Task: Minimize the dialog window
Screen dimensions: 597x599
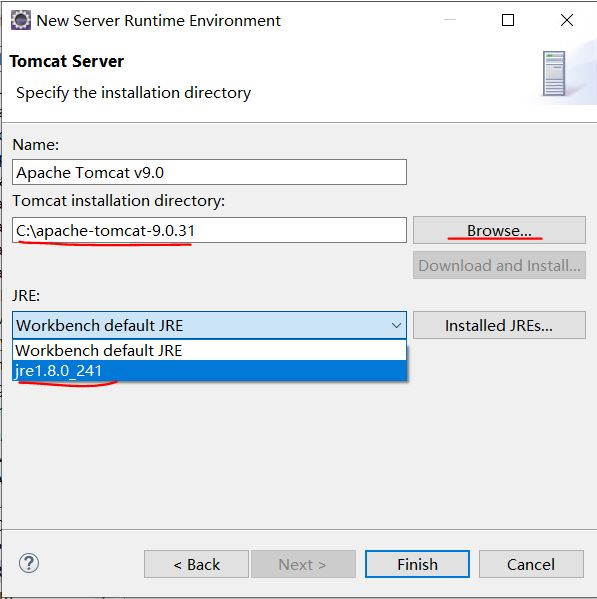Action: click(x=450, y=20)
